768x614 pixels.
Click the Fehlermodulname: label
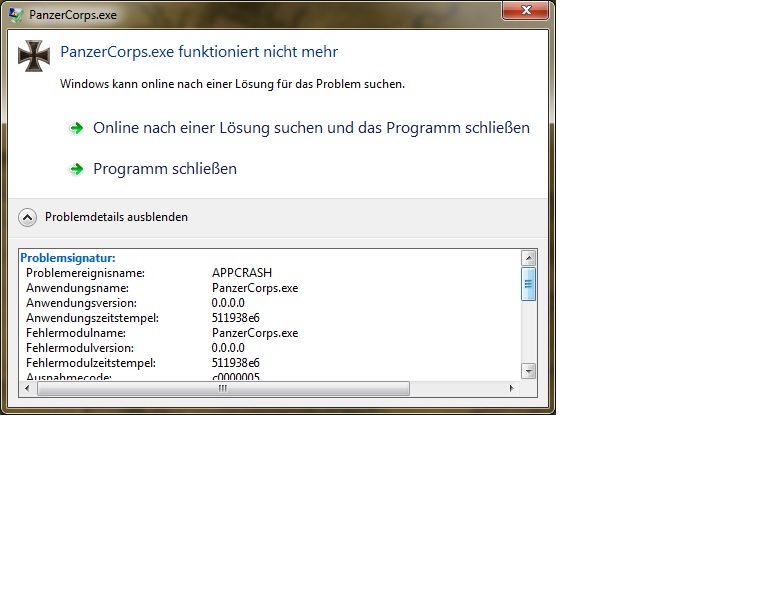(76, 333)
